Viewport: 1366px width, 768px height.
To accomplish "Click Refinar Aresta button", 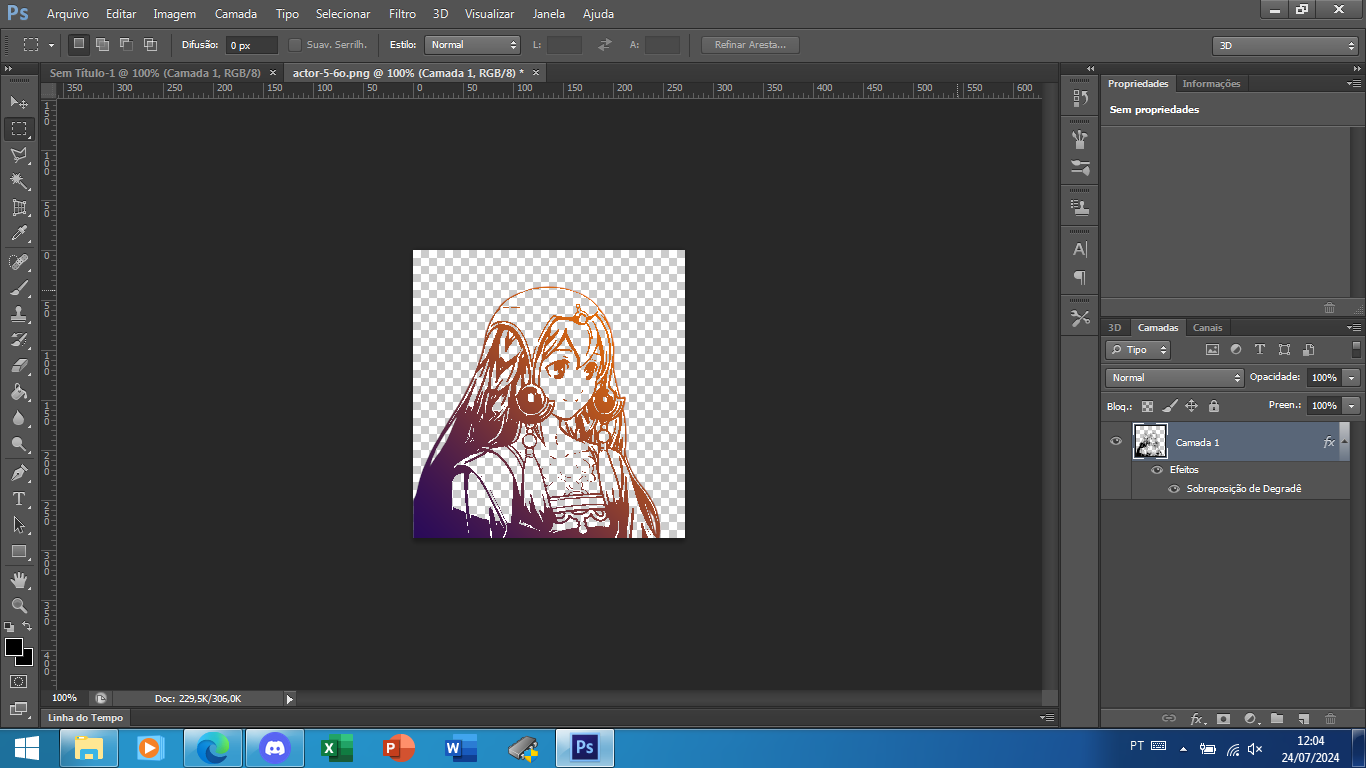I will point(750,45).
